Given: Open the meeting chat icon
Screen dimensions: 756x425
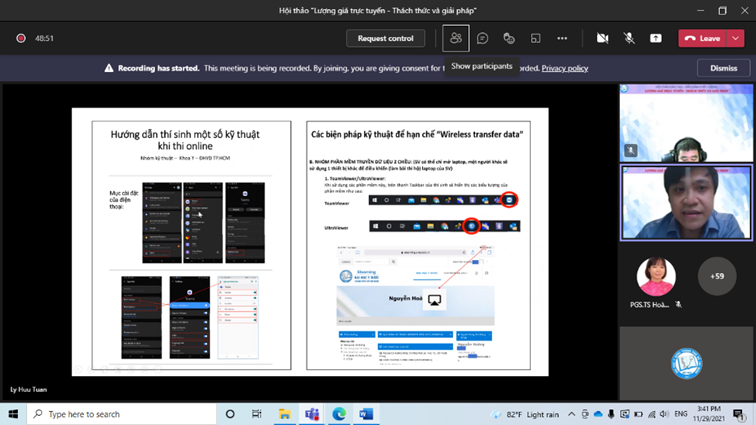Looking at the screenshot, I should tap(482, 38).
